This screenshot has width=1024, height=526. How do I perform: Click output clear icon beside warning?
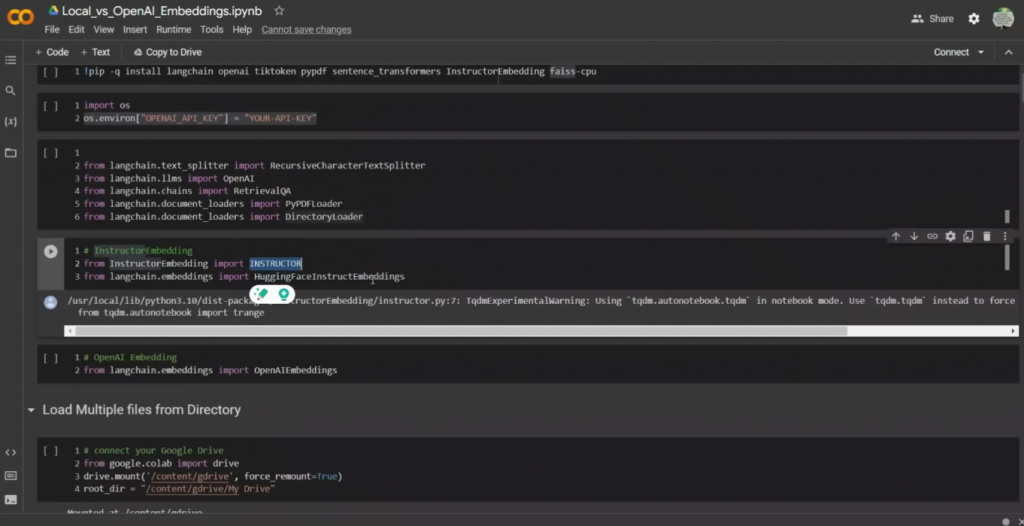click(50, 303)
